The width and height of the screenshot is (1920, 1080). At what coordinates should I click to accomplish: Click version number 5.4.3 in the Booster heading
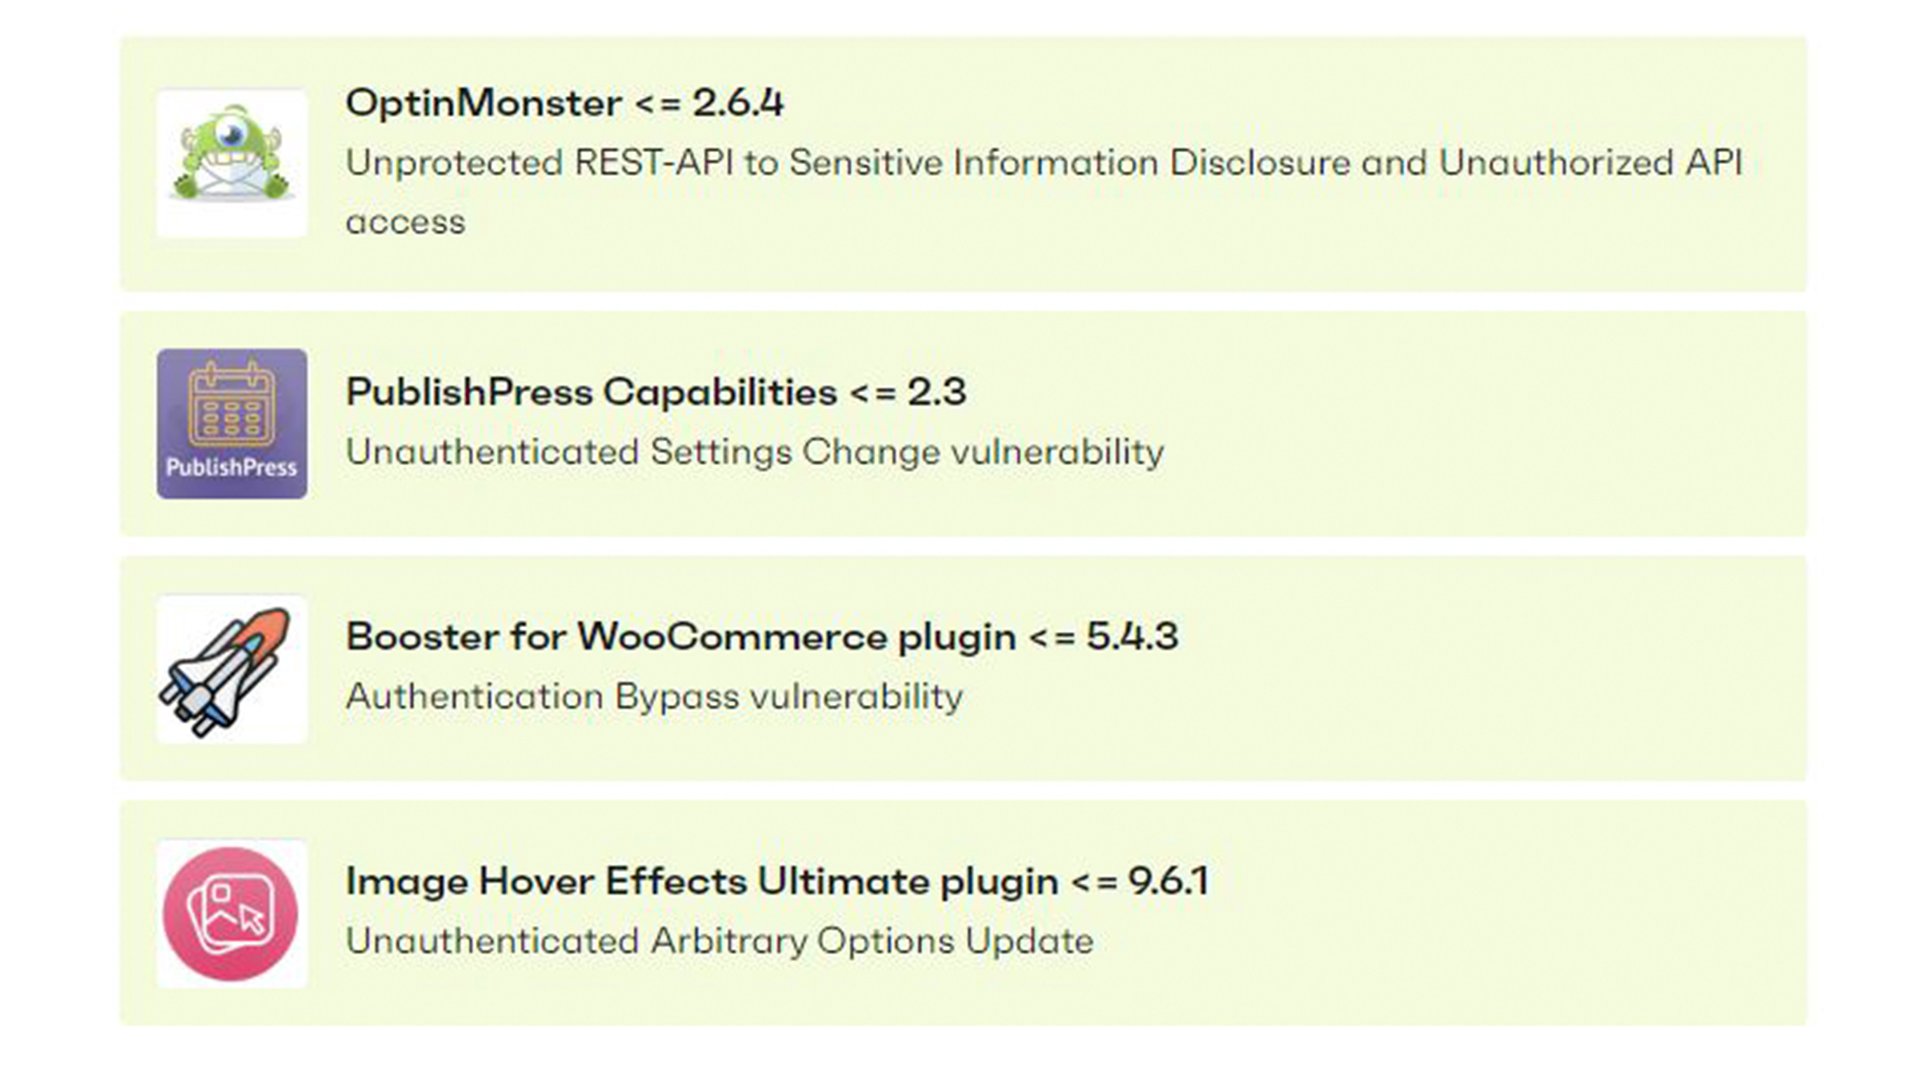1133,636
